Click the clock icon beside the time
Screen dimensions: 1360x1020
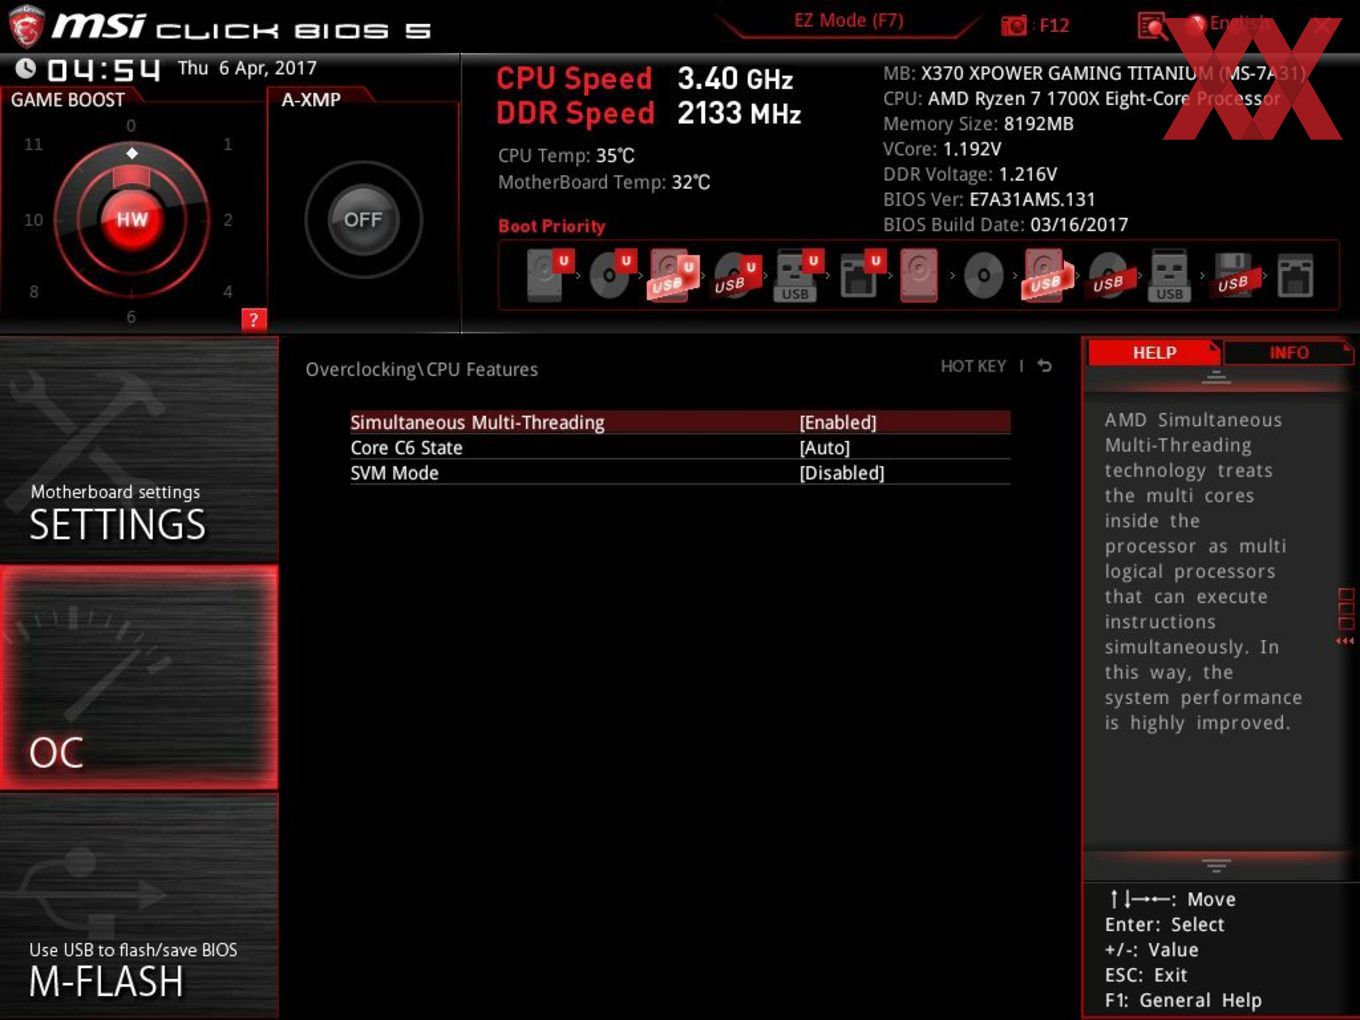[x=26, y=68]
